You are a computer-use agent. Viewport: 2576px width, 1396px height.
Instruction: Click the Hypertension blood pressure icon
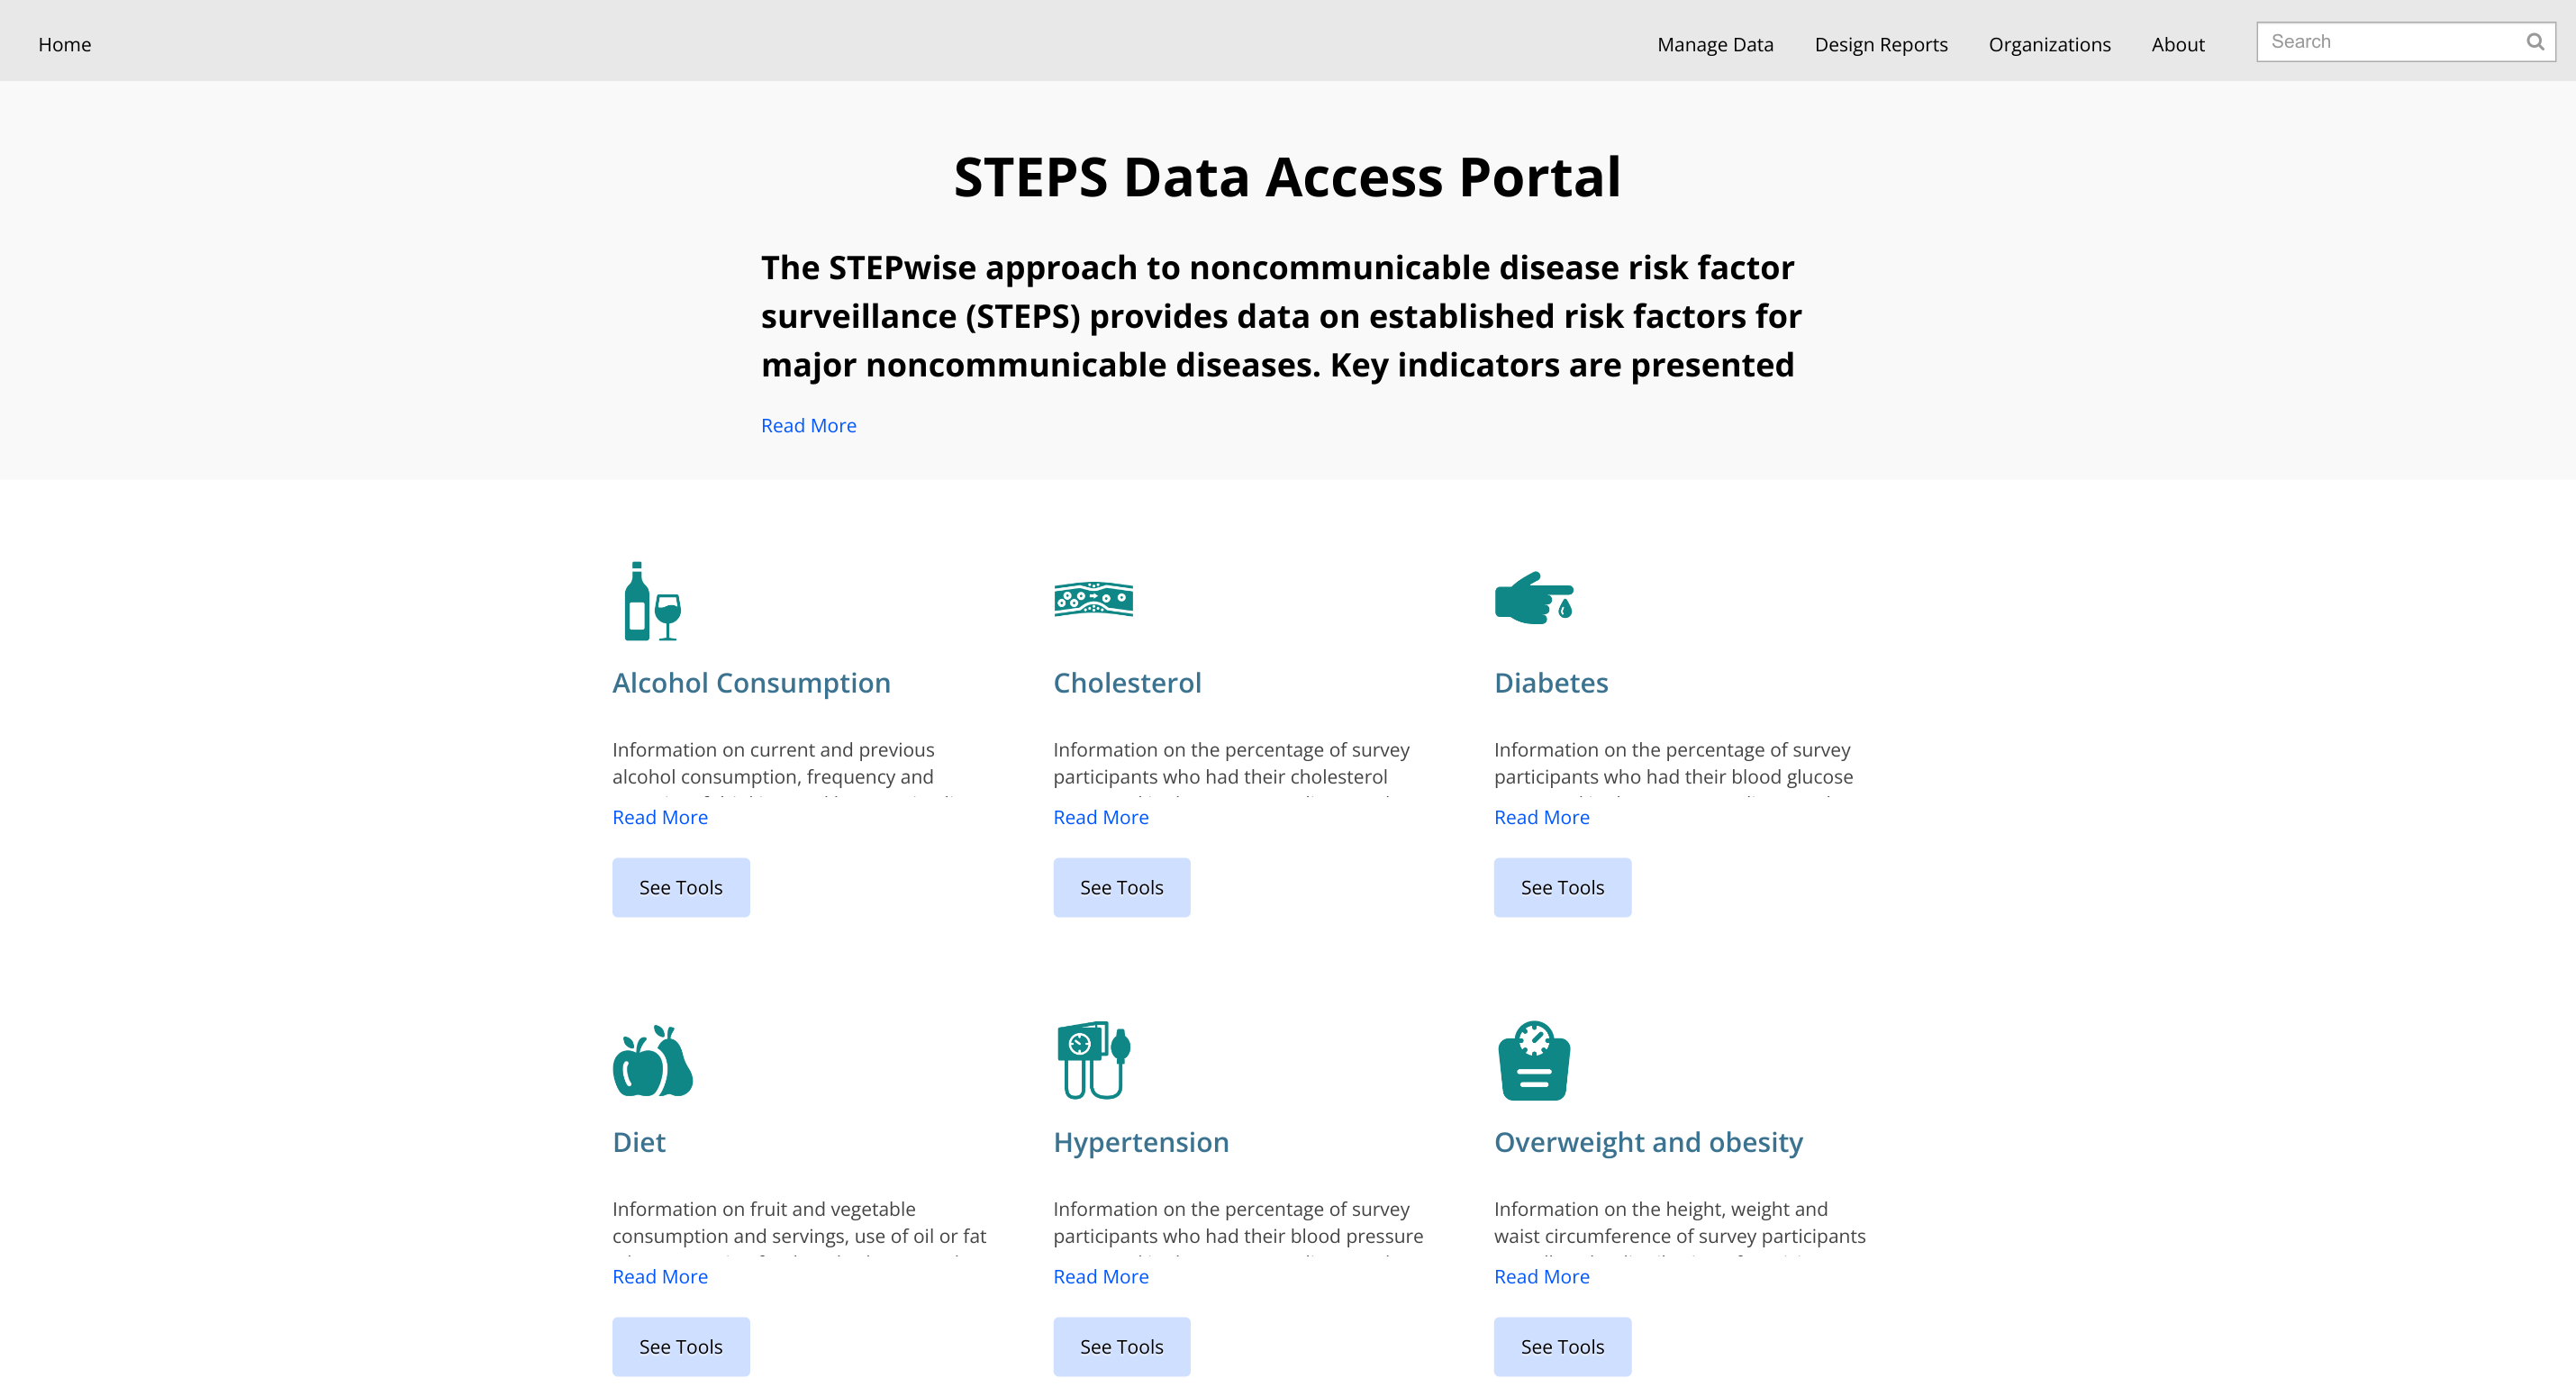coord(1093,1061)
